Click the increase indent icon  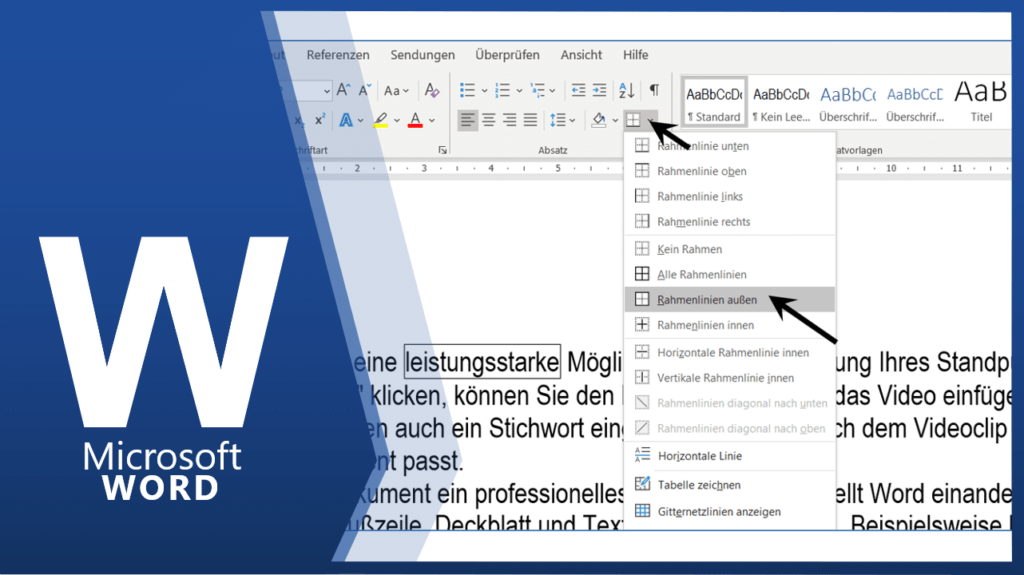pos(599,90)
